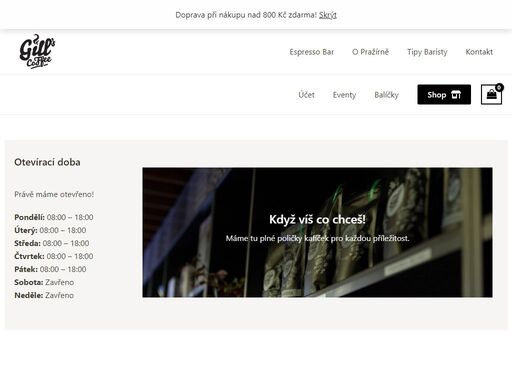Open the Účet account link
The image size is (512, 384).
[306, 95]
